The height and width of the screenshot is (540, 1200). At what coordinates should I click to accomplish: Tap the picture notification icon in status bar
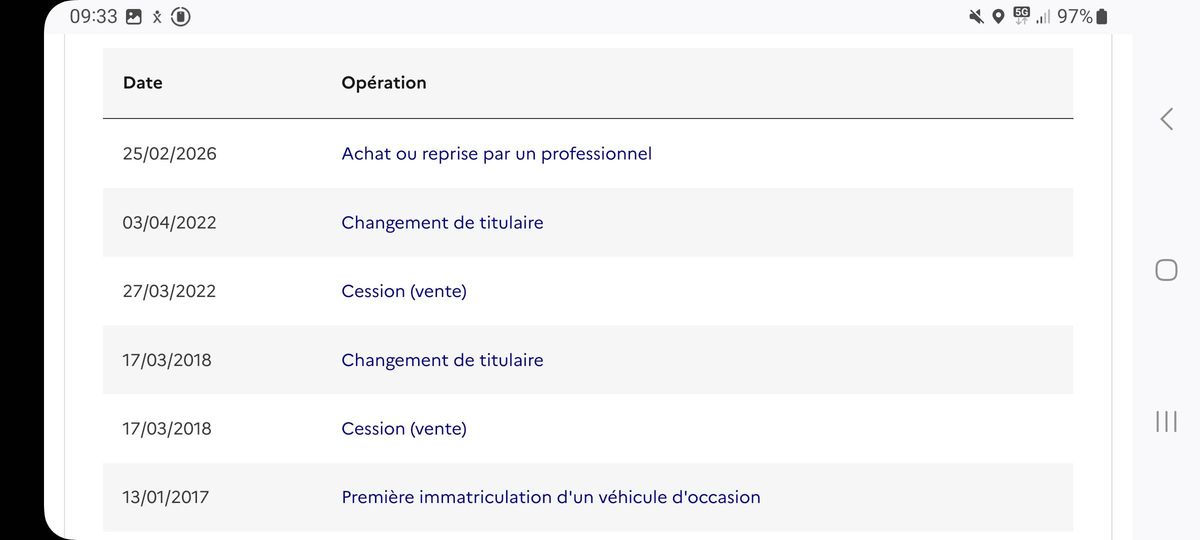pyautogui.click(x=134, y=17)
